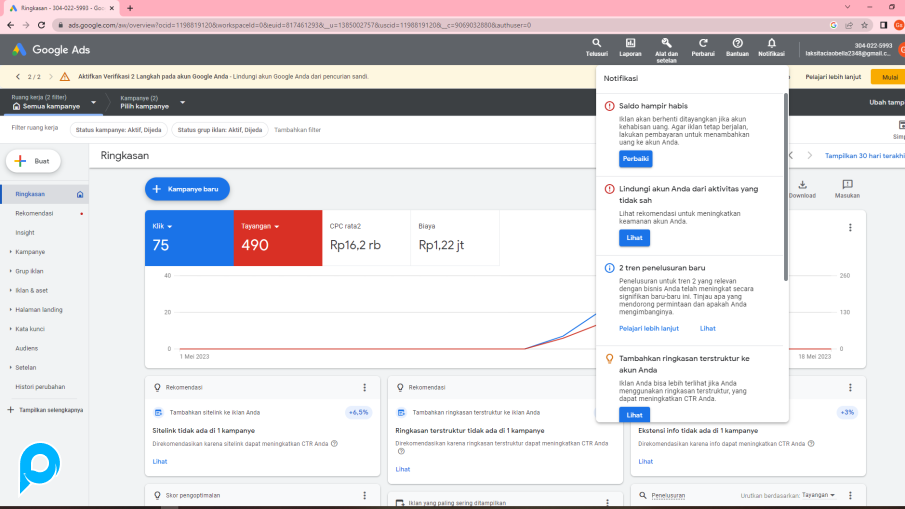
Task: Open the Bantuan help icon
Action: coord(738,44)
